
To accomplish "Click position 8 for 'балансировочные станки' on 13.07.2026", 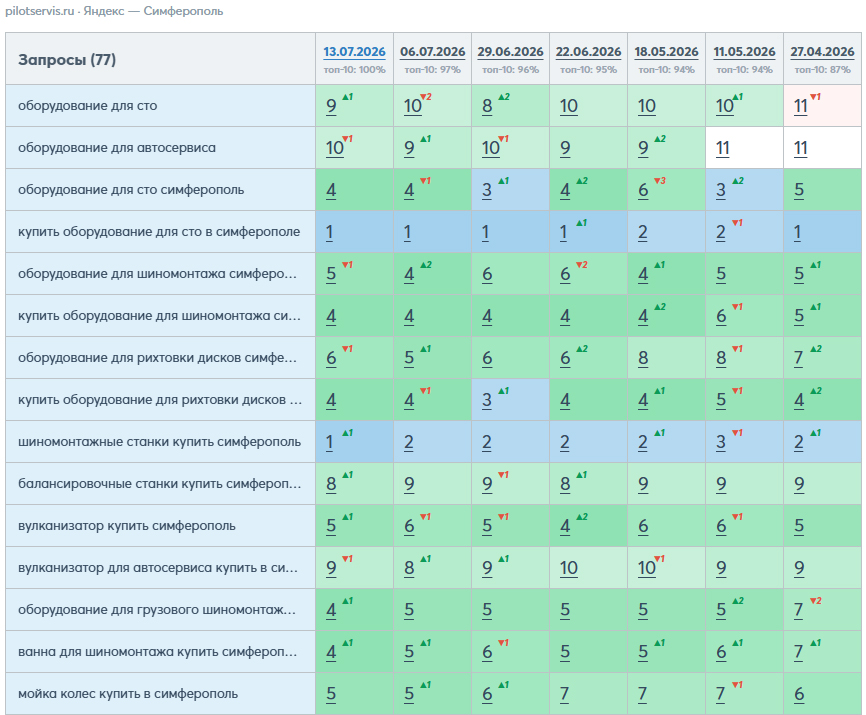I will click(331, 484).
